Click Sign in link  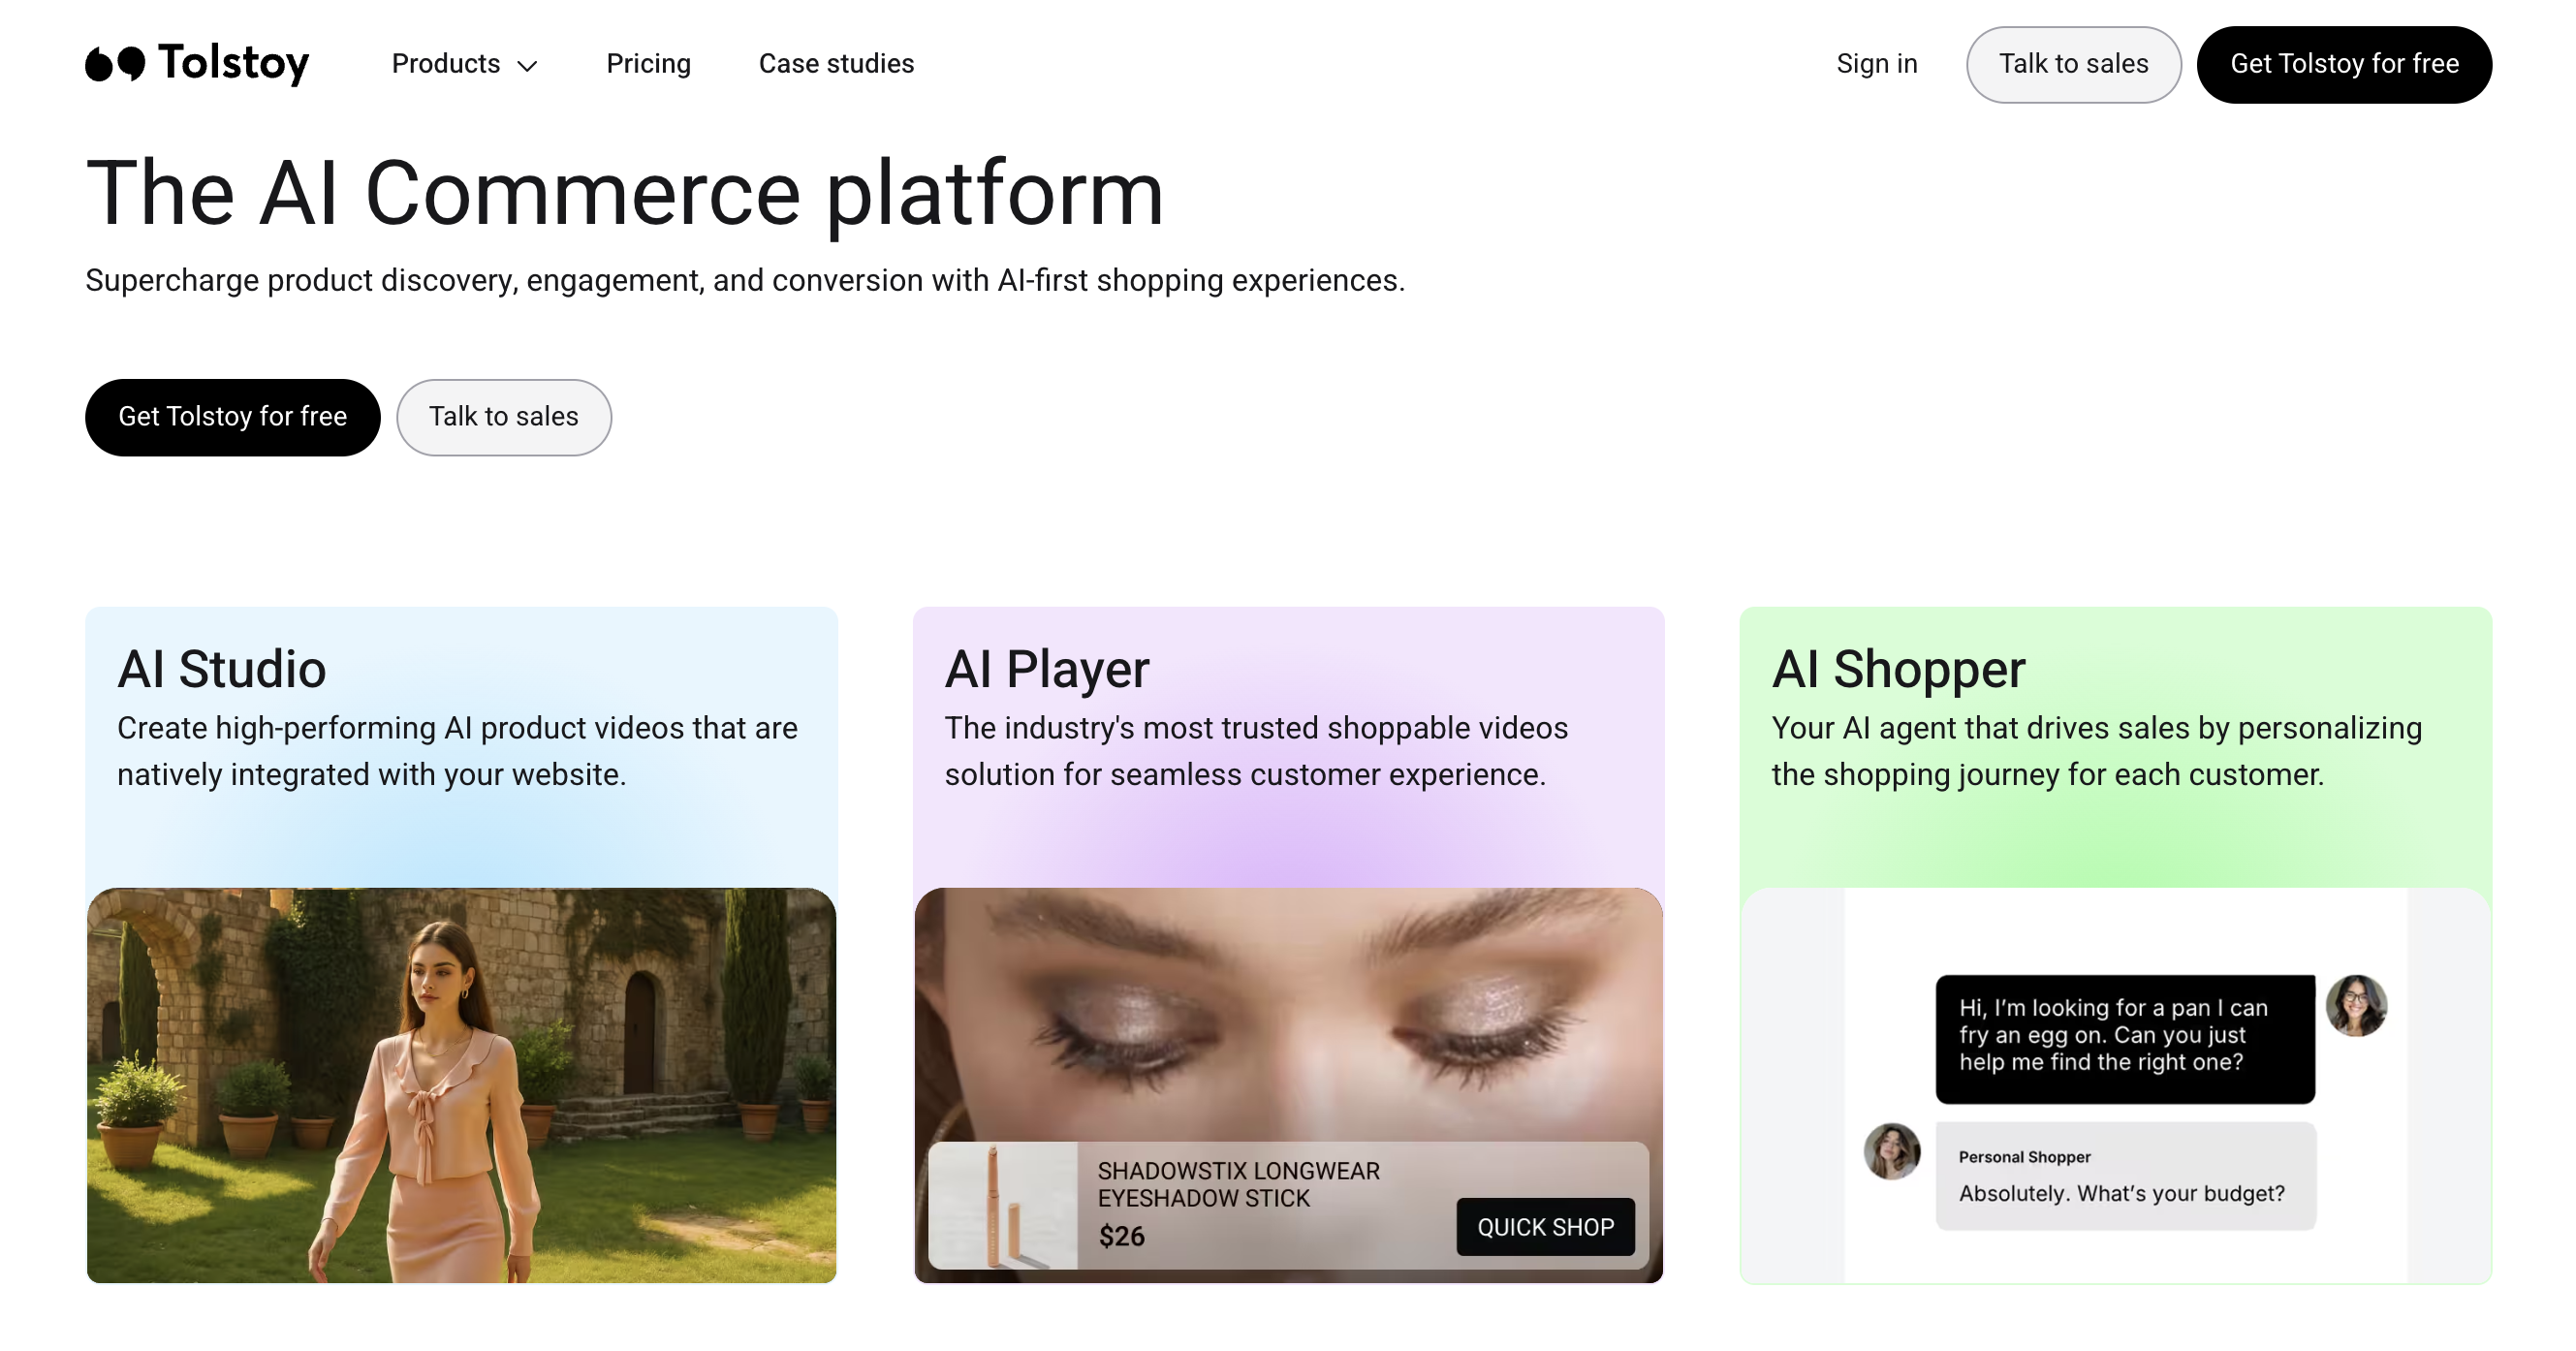point(1876,64)
